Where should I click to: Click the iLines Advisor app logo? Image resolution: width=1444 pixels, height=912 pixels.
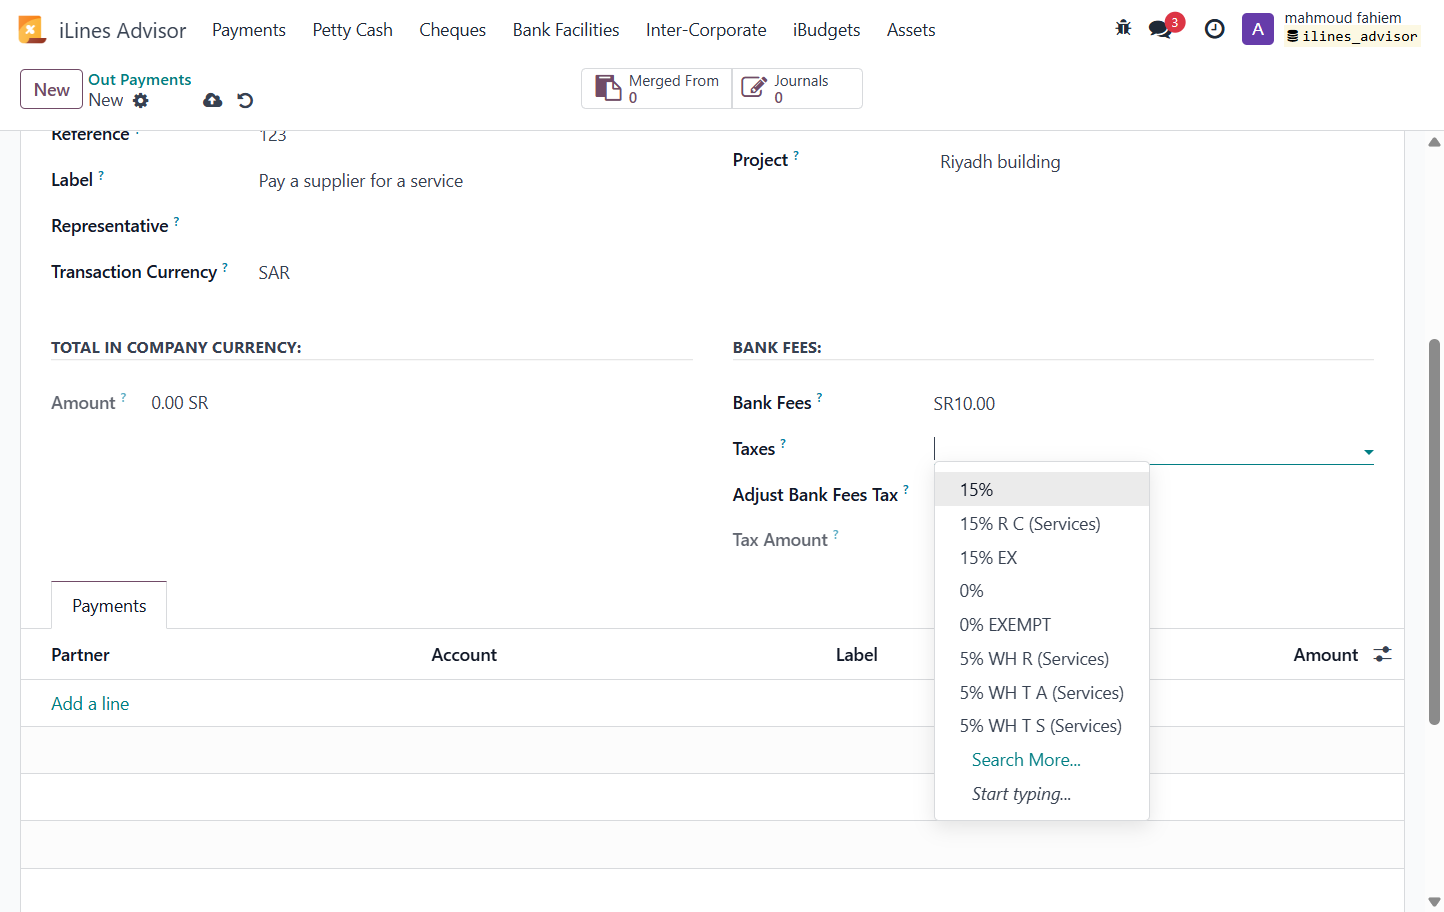click(32, 30)
